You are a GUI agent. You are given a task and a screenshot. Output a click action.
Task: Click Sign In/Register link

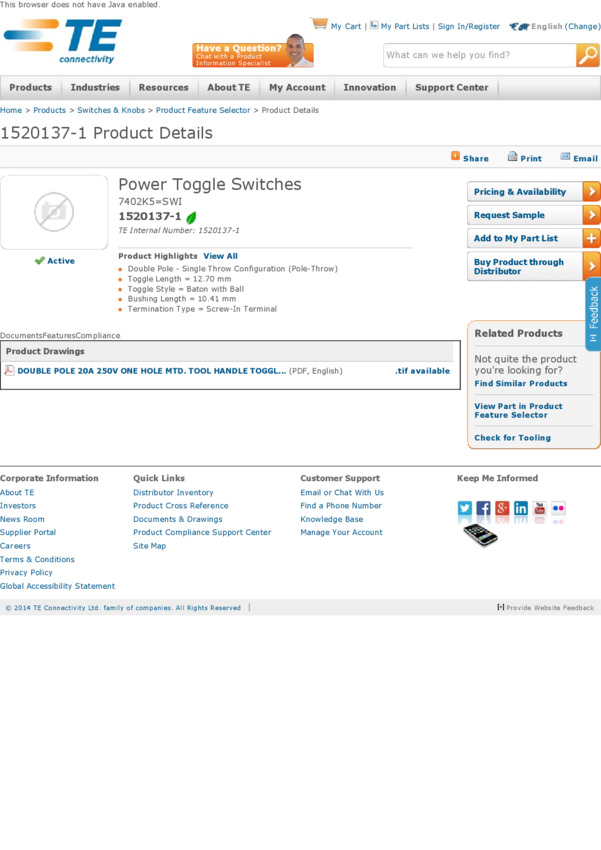[x=469, y=26]
